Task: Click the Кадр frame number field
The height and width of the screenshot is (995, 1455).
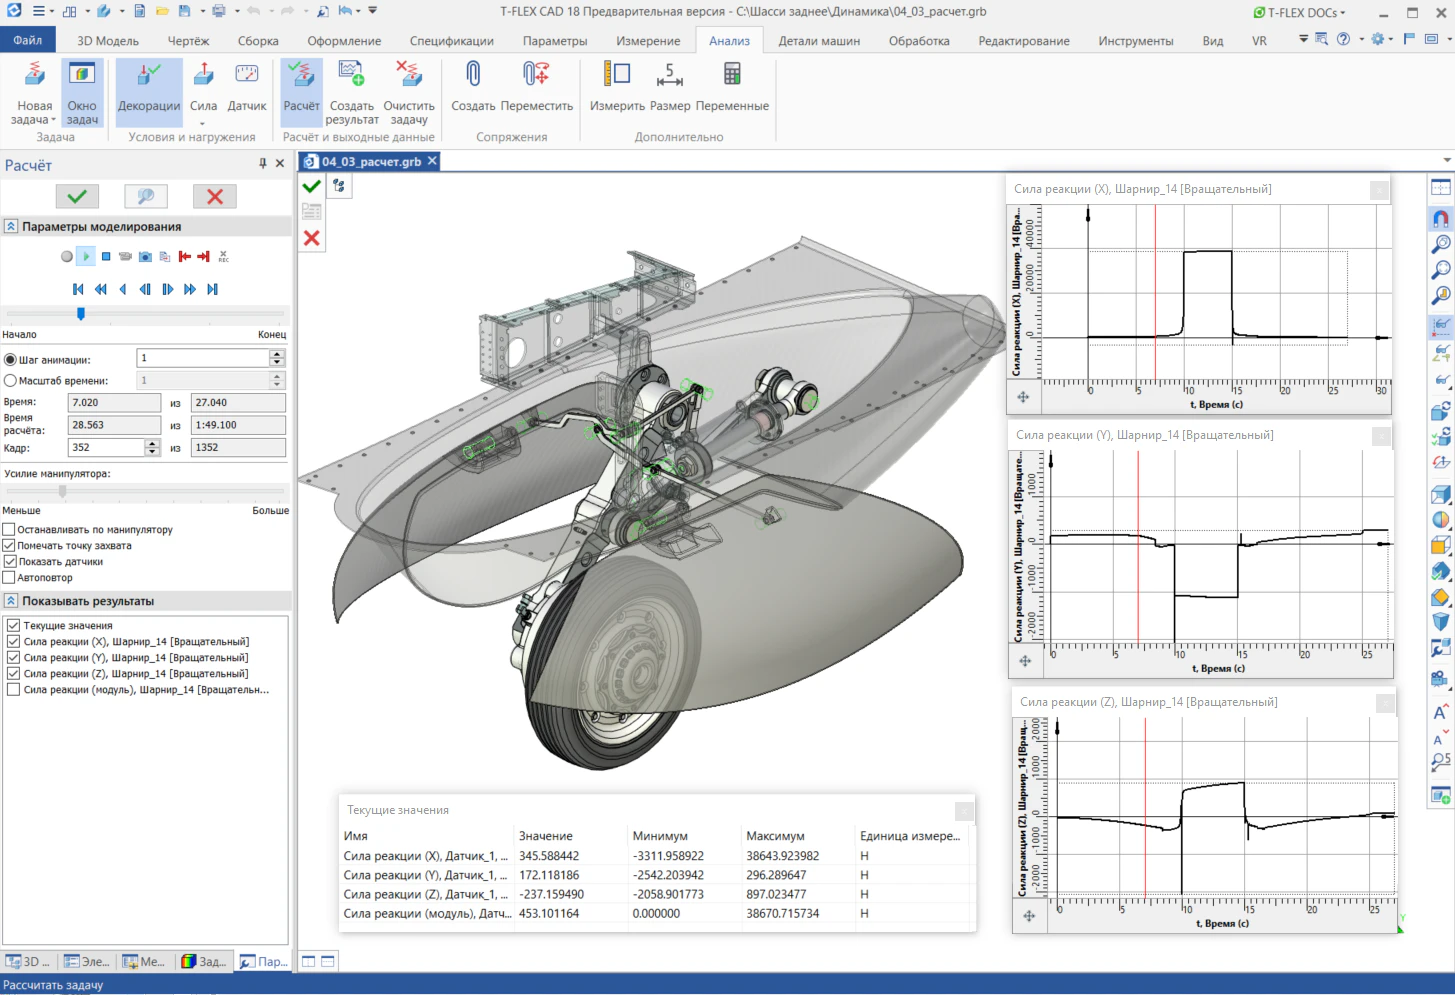Action: pos(106,448)
